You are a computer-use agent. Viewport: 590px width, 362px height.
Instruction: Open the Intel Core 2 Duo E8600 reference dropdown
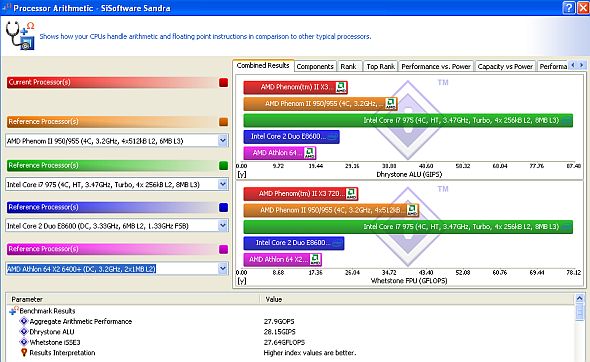click(223, 226)
